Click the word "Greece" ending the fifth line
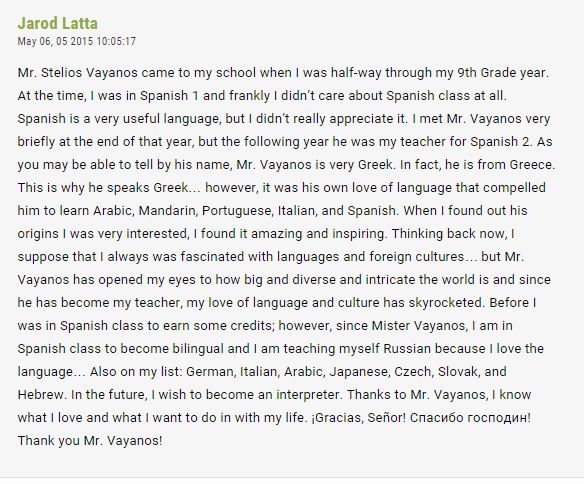 (531, 165)
